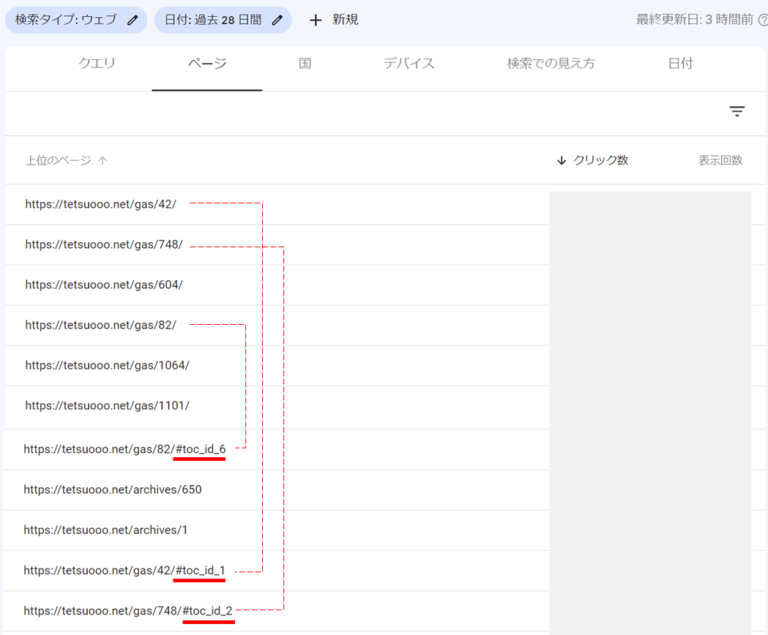This screenshot has height=635, width=768.
Task: Open the 検索での見え方 tab
Action: (x=550, y=64)
